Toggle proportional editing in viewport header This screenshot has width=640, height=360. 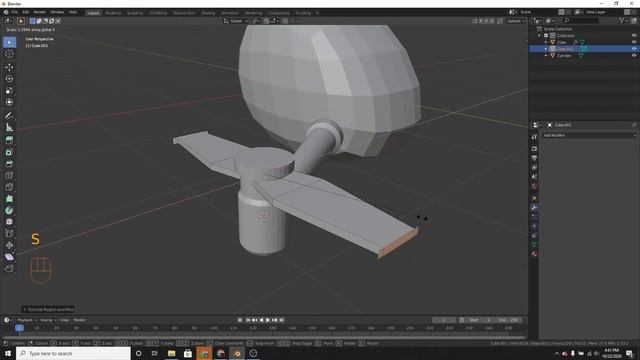285,21
